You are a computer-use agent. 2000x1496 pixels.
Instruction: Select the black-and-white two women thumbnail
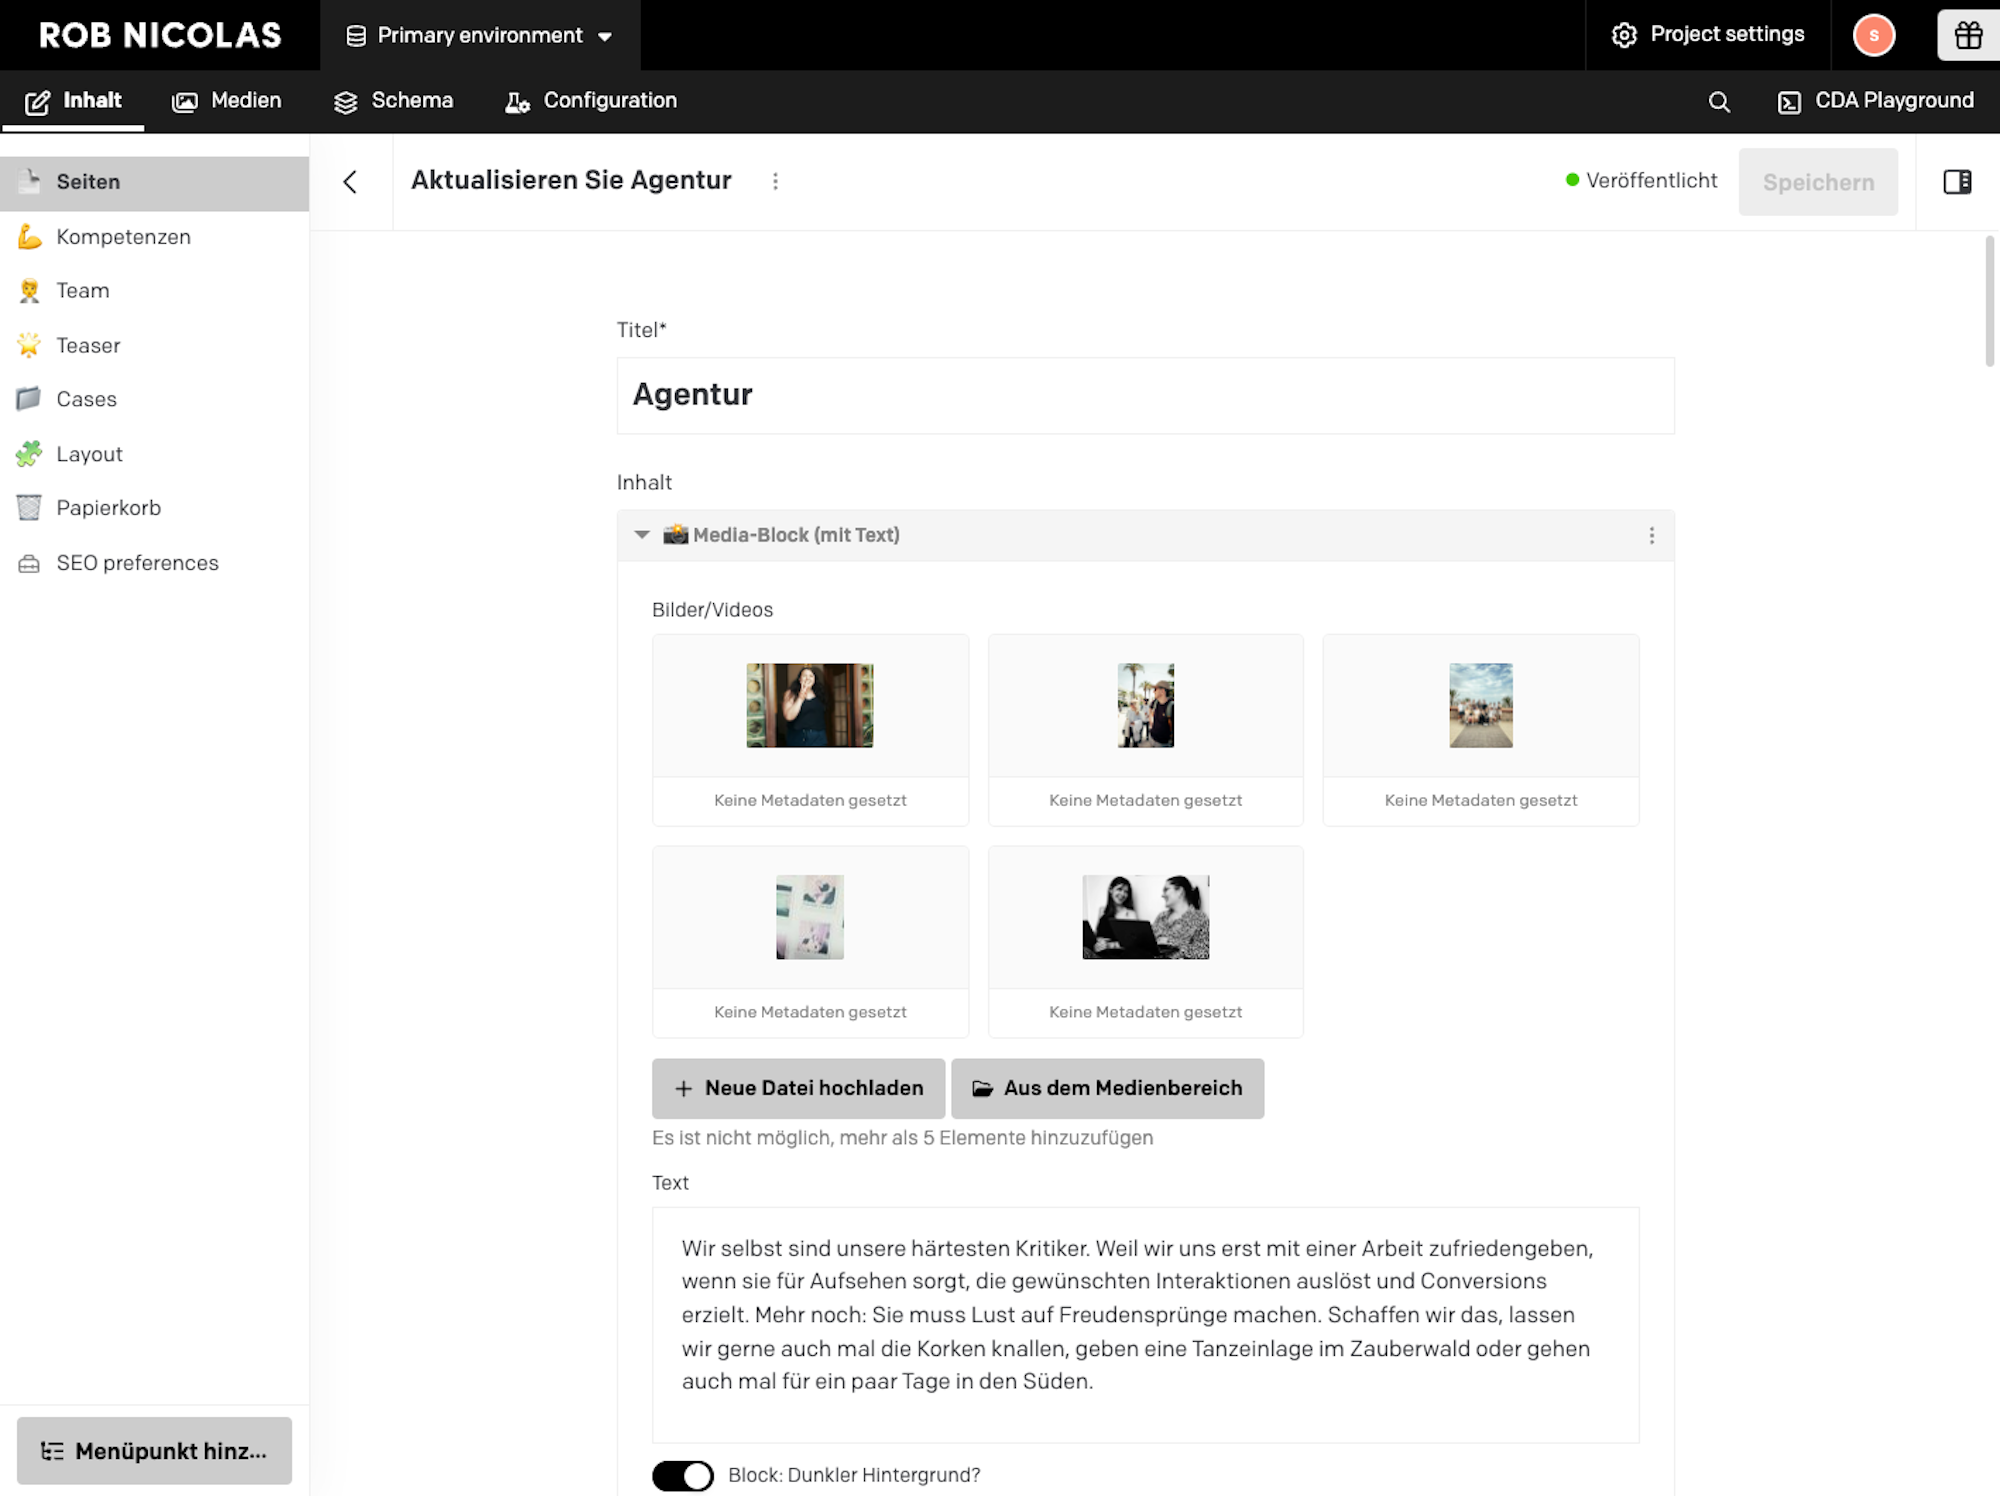click(1145, 917)
